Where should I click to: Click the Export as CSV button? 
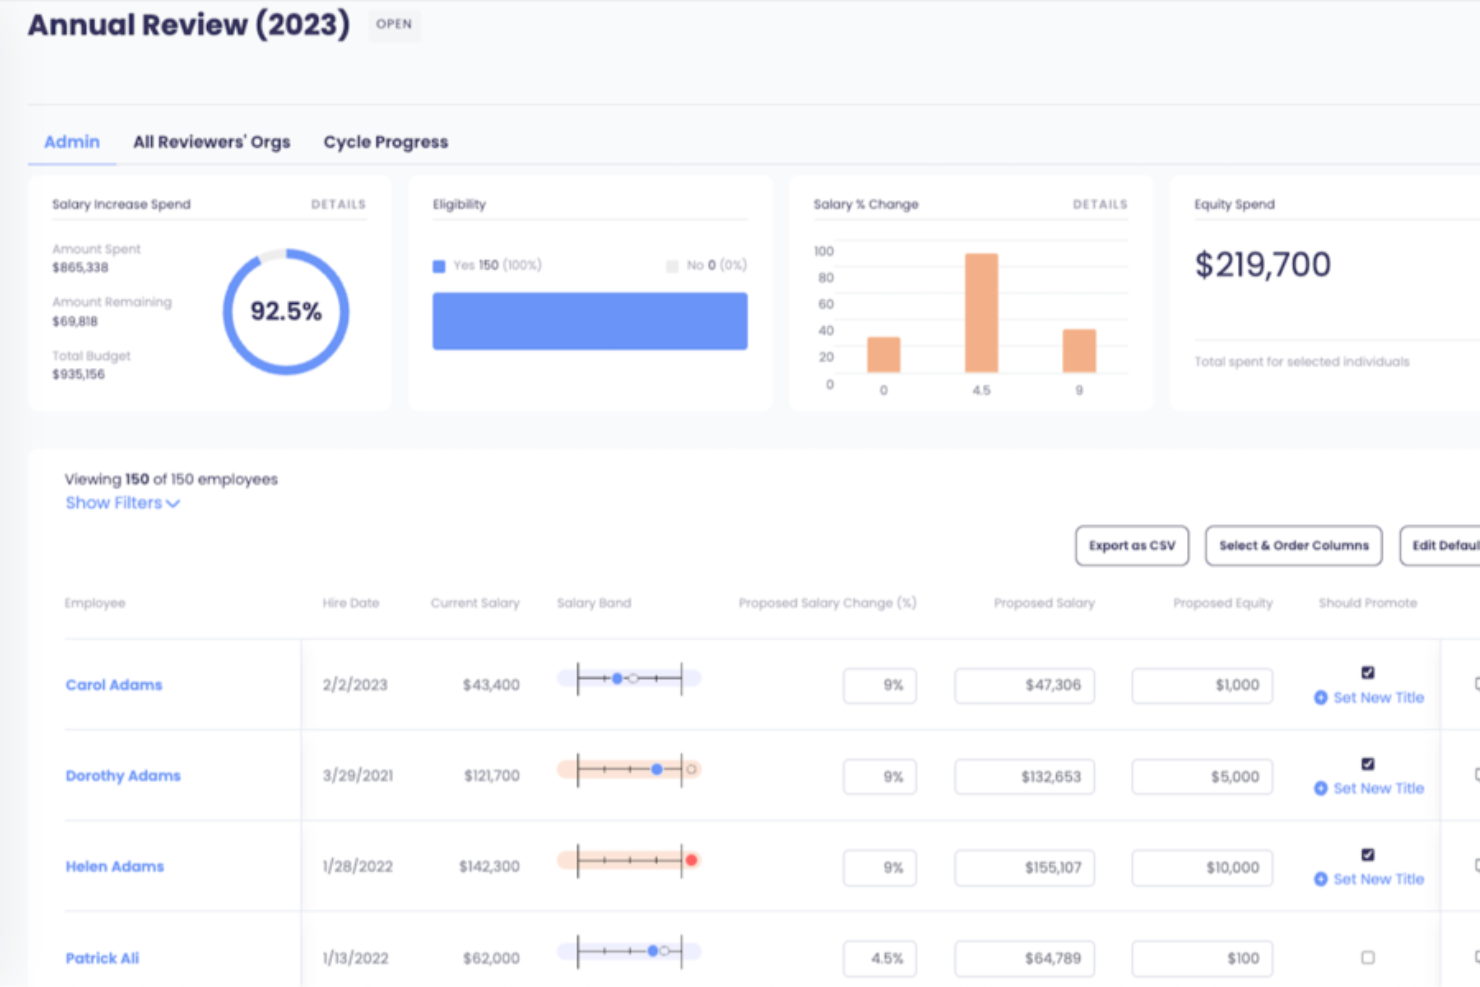tap(1131, 545)
